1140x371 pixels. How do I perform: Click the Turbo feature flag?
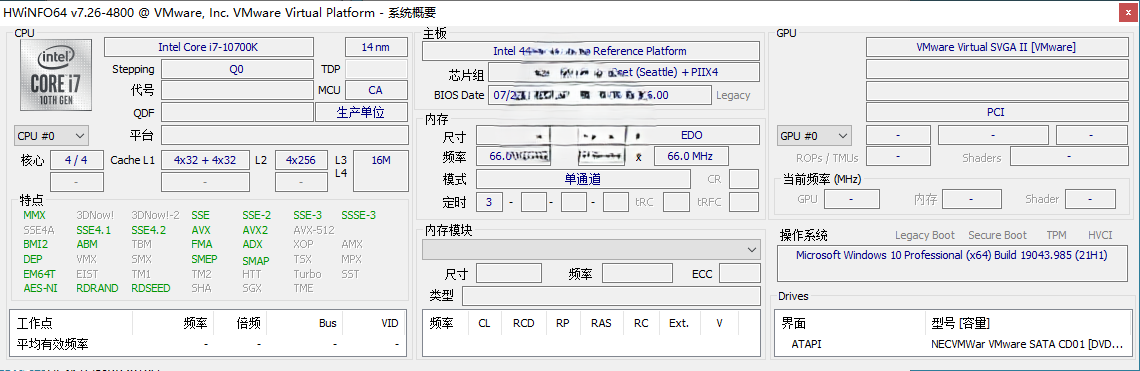coord(308,274)
